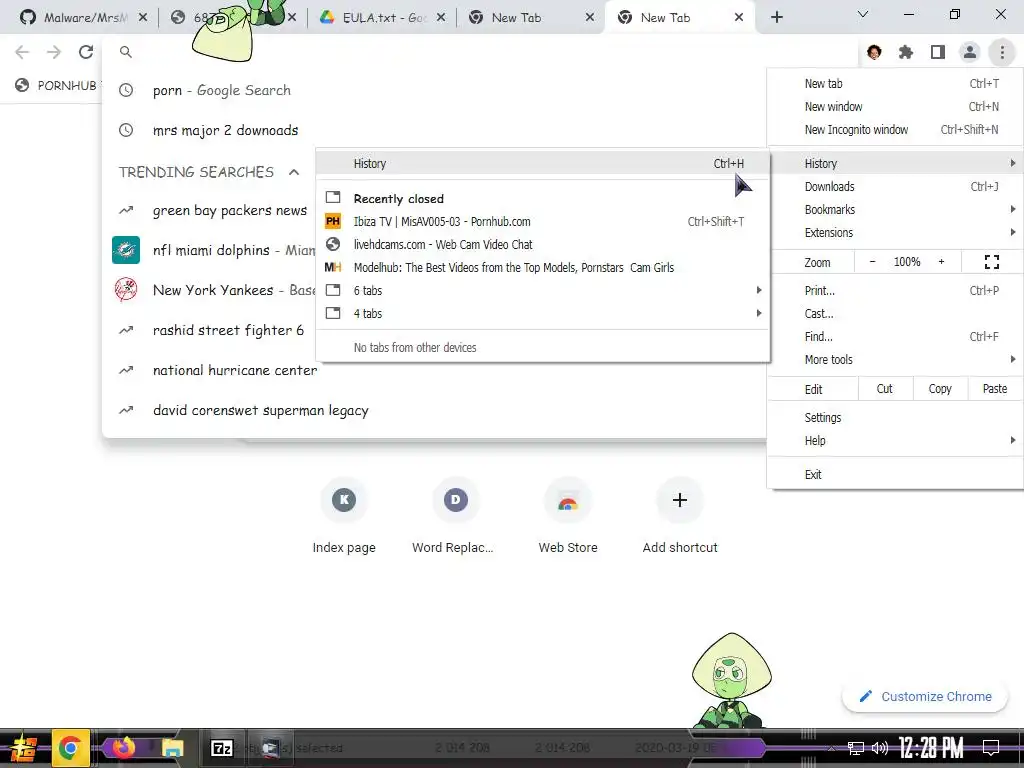The width and height of the screenshot is (1024, 768).
Task: Expand the Extensions submenu in Chrome menu
Action: pos(895,232)
